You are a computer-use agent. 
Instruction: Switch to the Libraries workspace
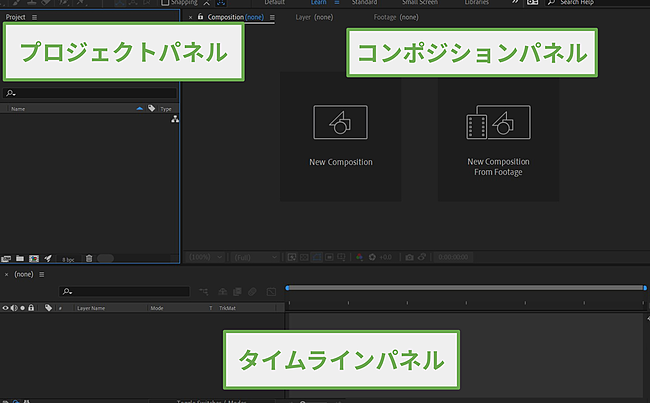pyautogui.click(x=477, y=2)
